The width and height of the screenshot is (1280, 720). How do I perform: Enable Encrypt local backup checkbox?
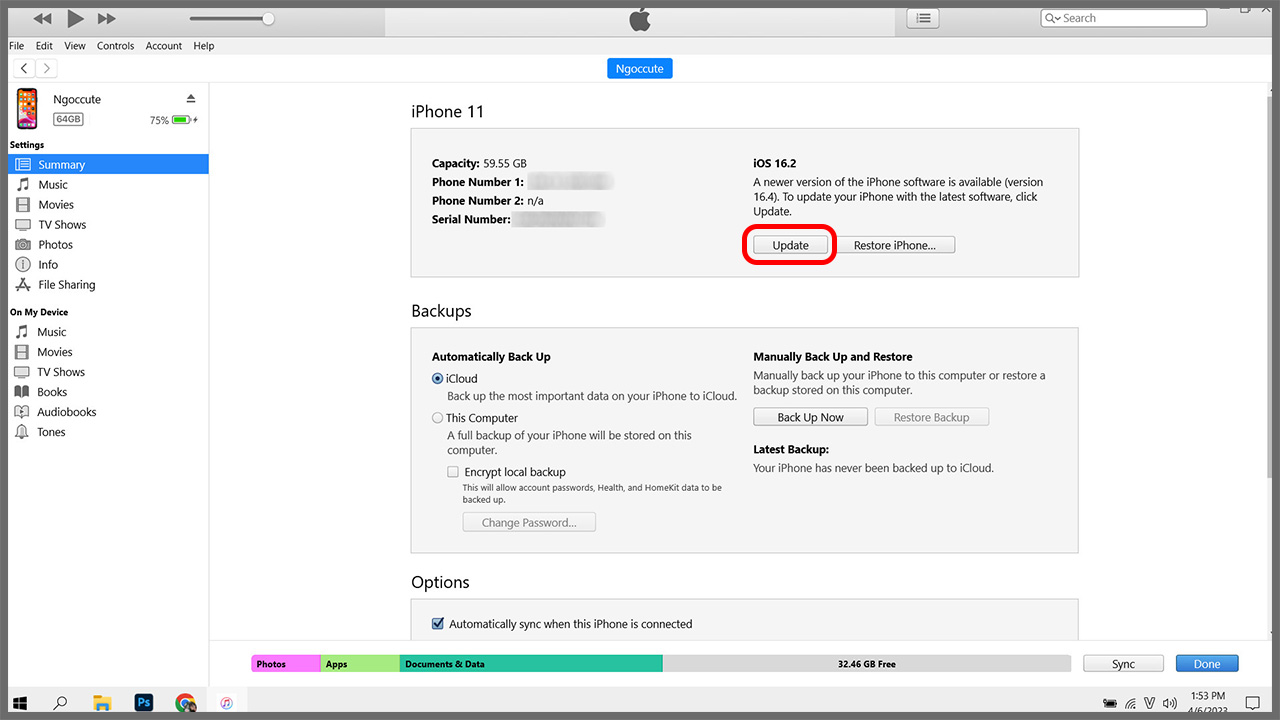click(x=453, y=472)
